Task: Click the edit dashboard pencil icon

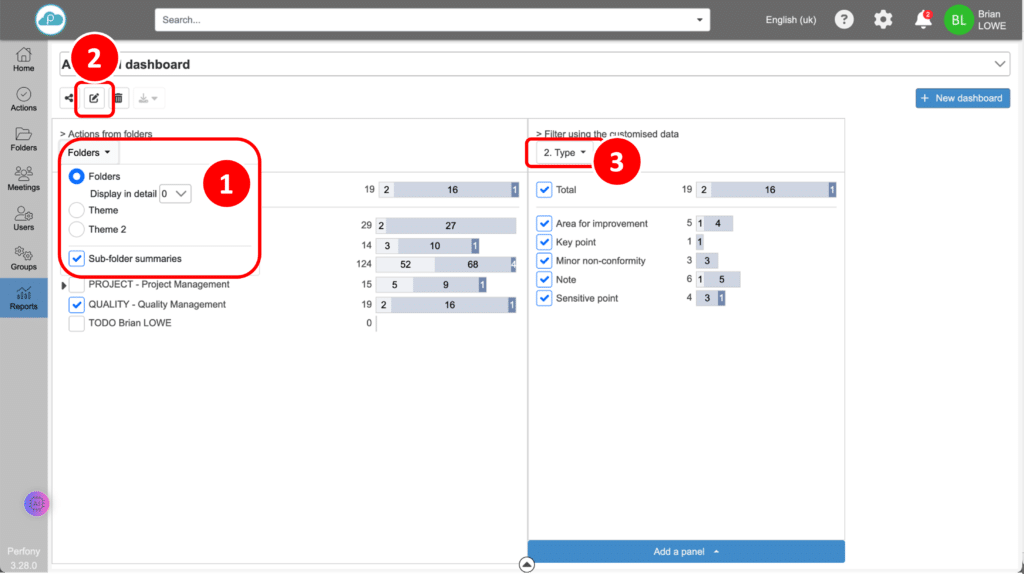Action: point(94,98)
